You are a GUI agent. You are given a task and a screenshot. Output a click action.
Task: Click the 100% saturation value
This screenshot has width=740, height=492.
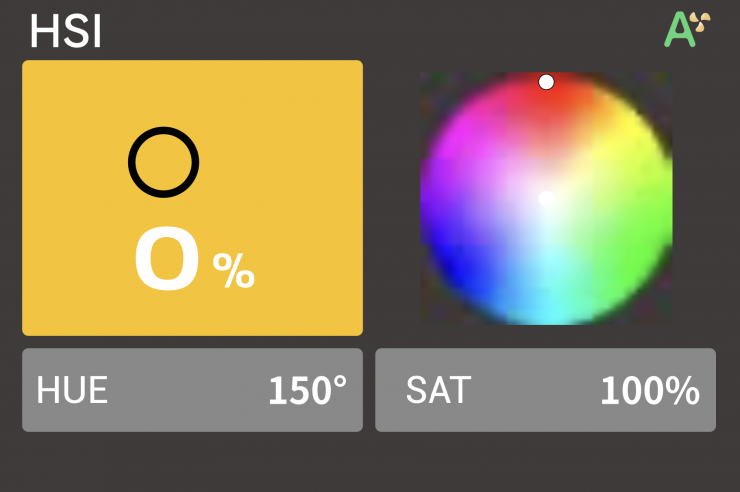[x=649, y=391]
